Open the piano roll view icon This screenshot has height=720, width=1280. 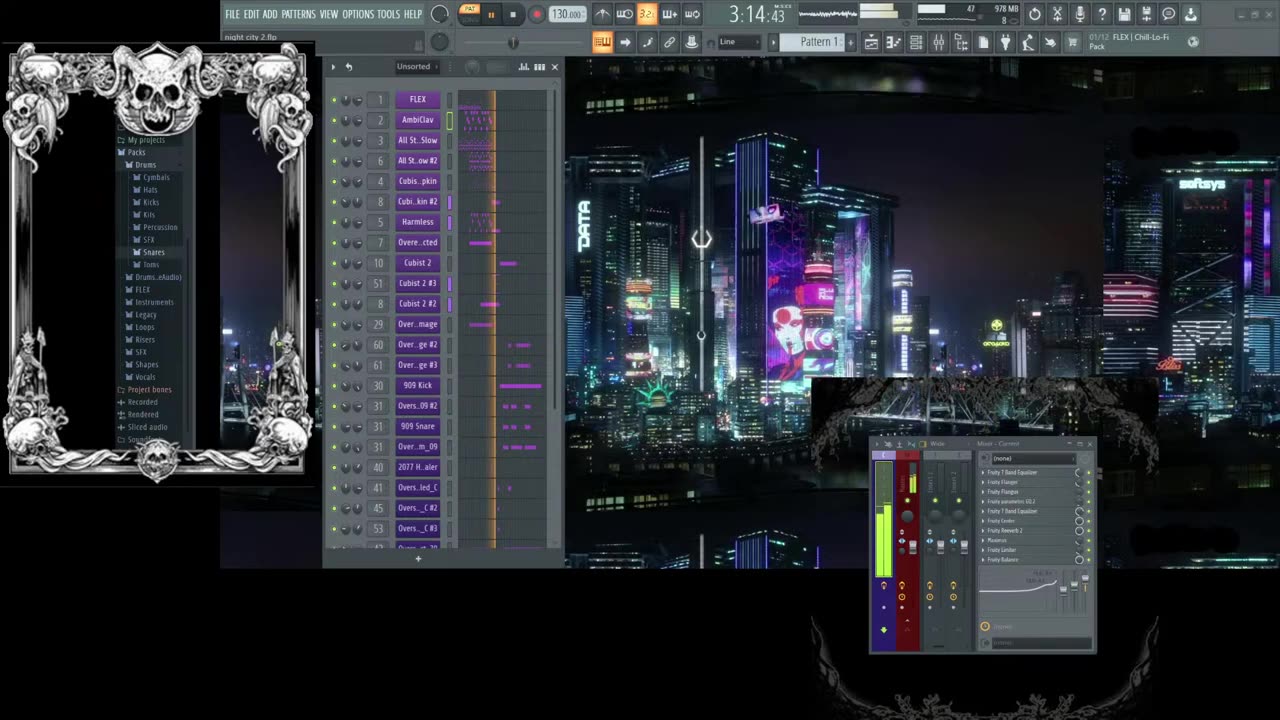click(x=893, y=42)
